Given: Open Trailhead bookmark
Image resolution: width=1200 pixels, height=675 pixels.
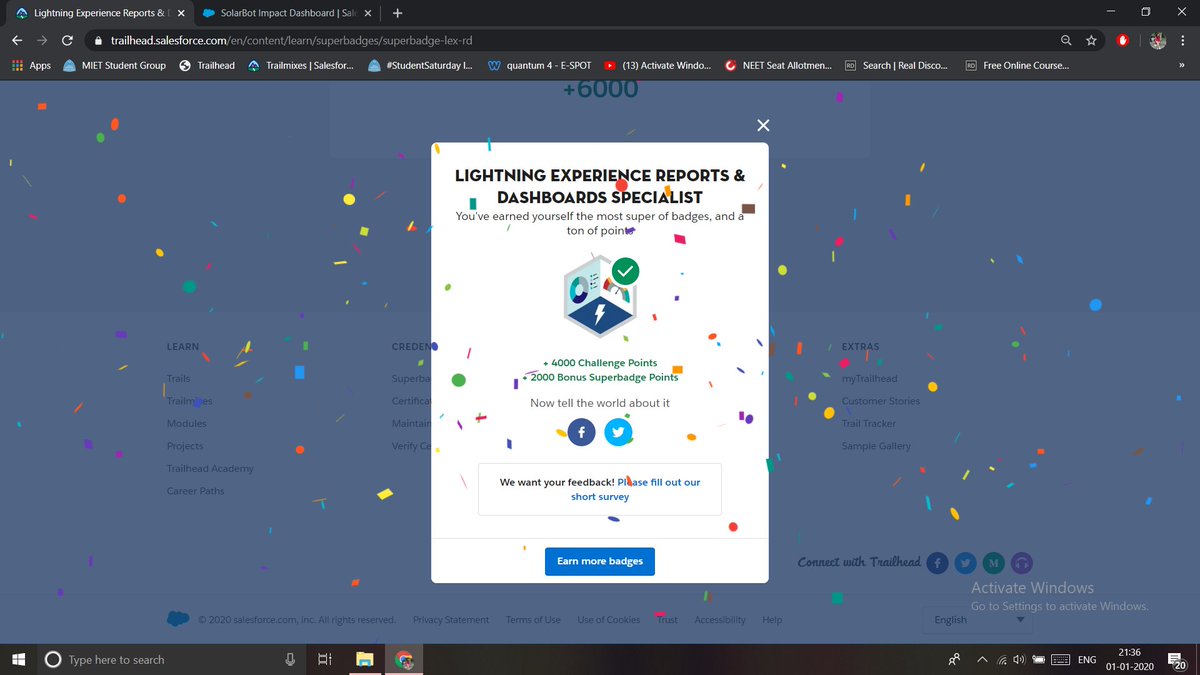Looking at the screenshot, I should coord(207,65).
